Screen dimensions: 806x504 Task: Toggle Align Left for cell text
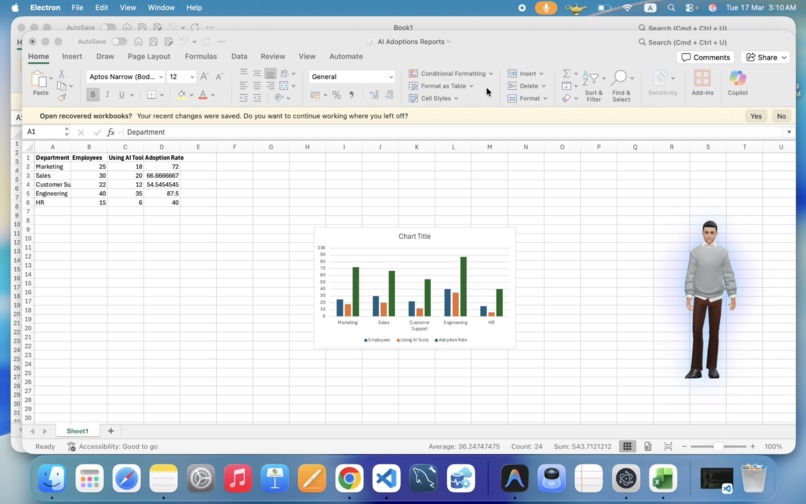244,85
